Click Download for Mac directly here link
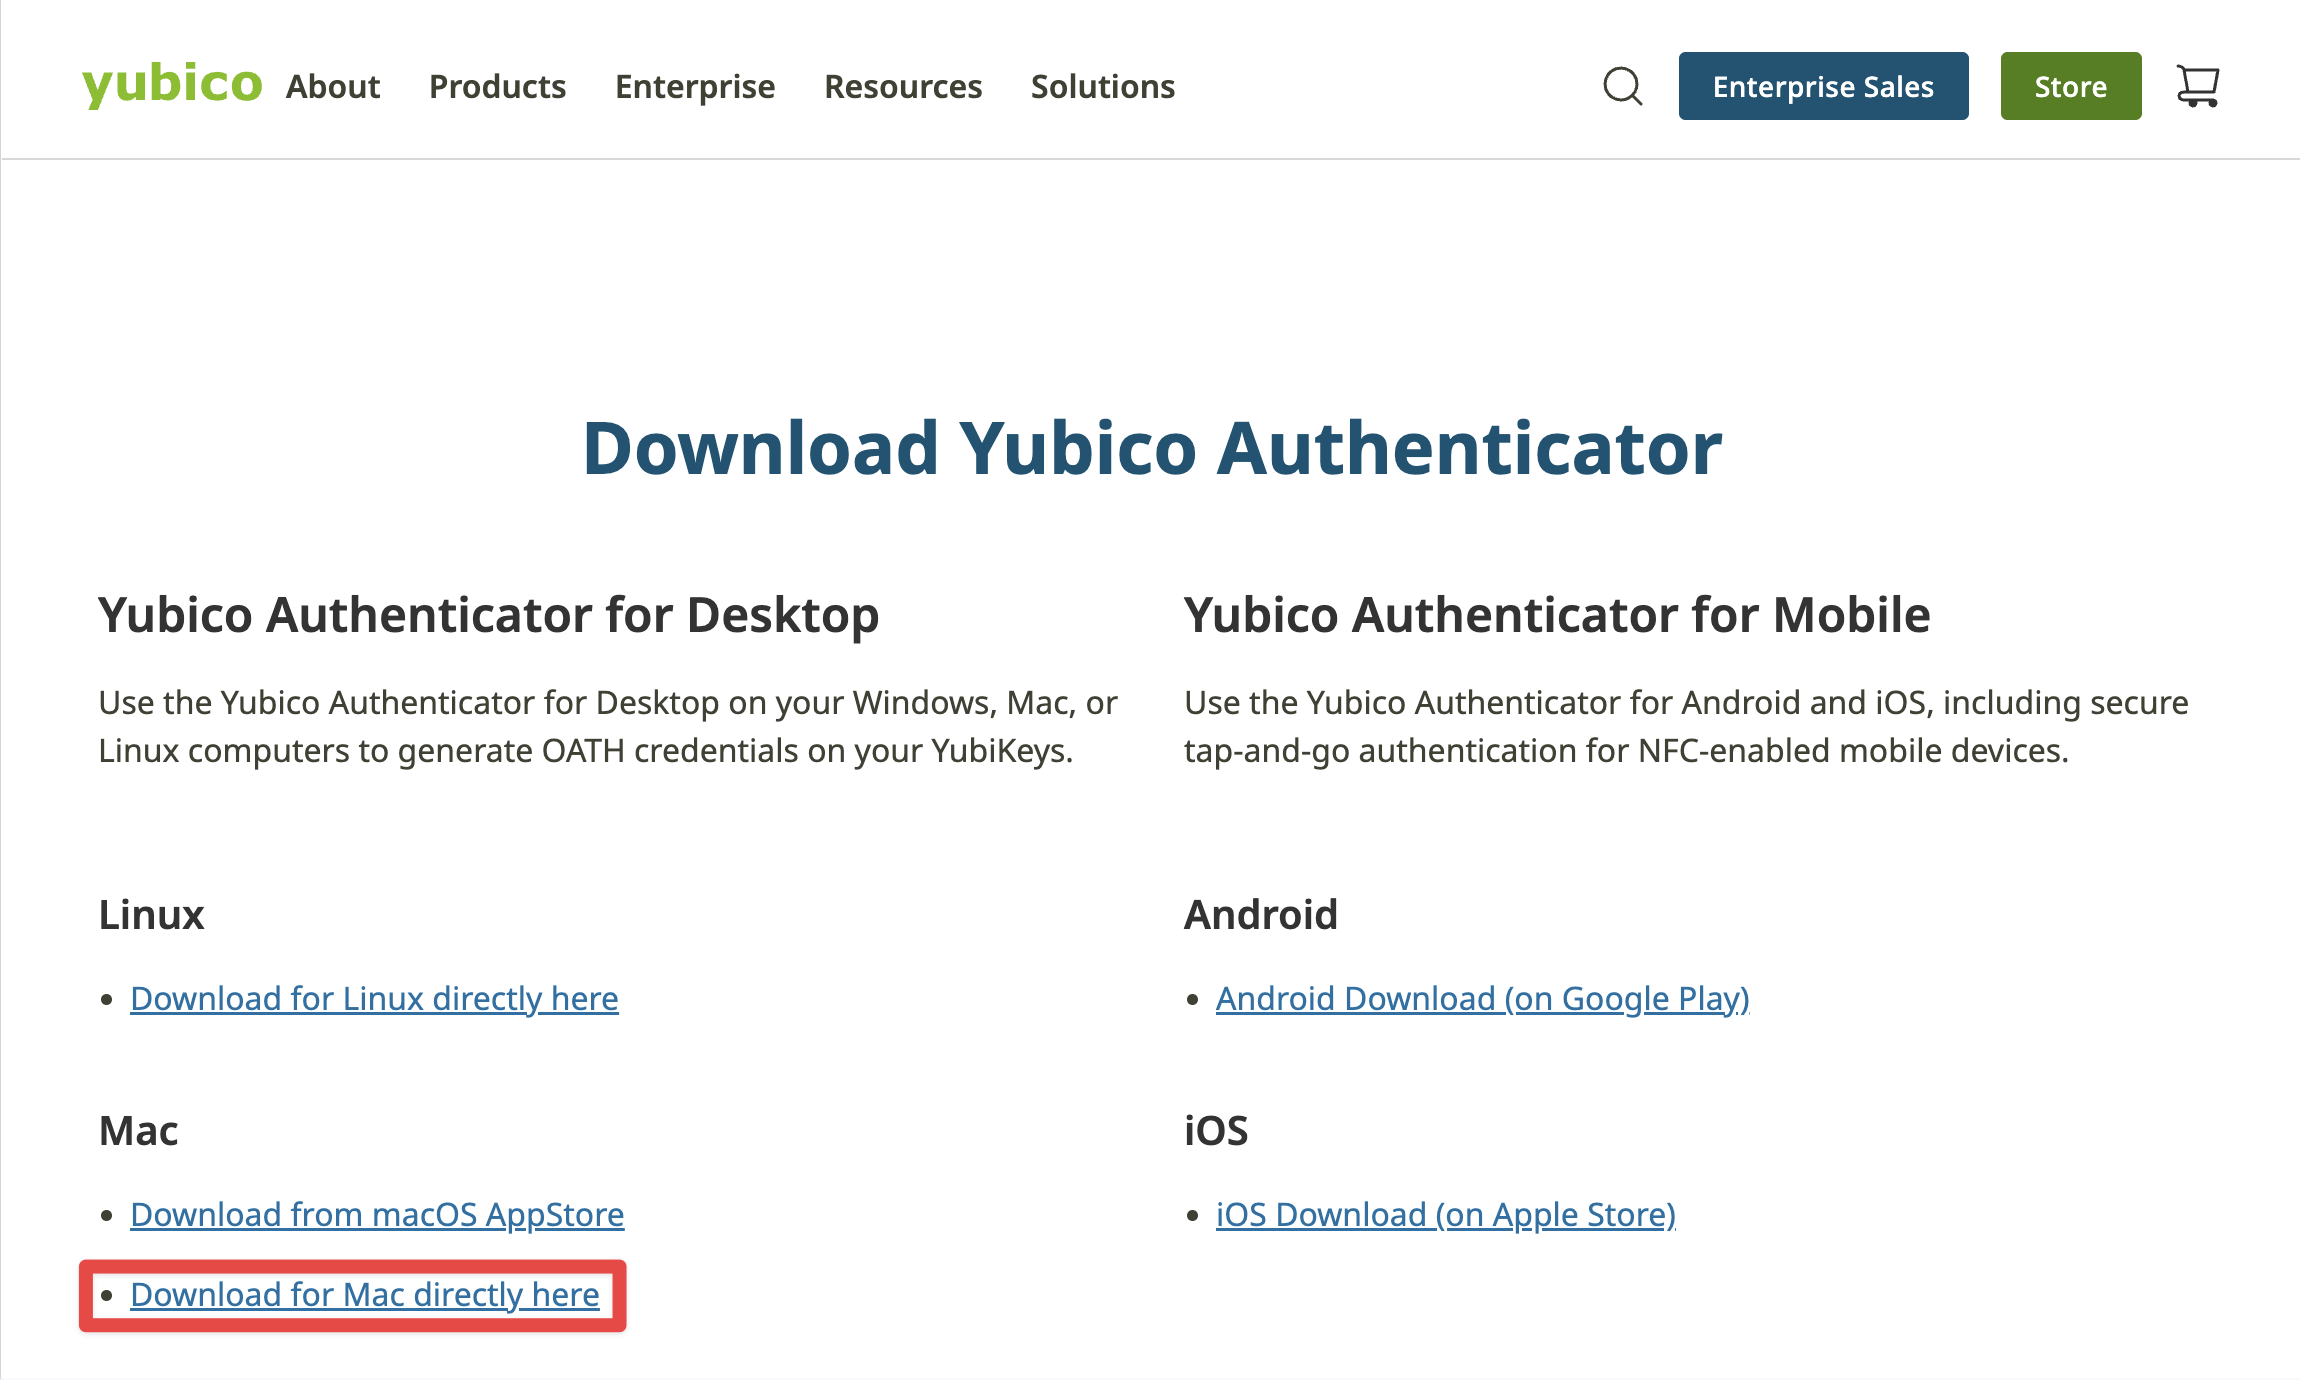The width and height of the screenshot is (2300, 1380). 365,1295
